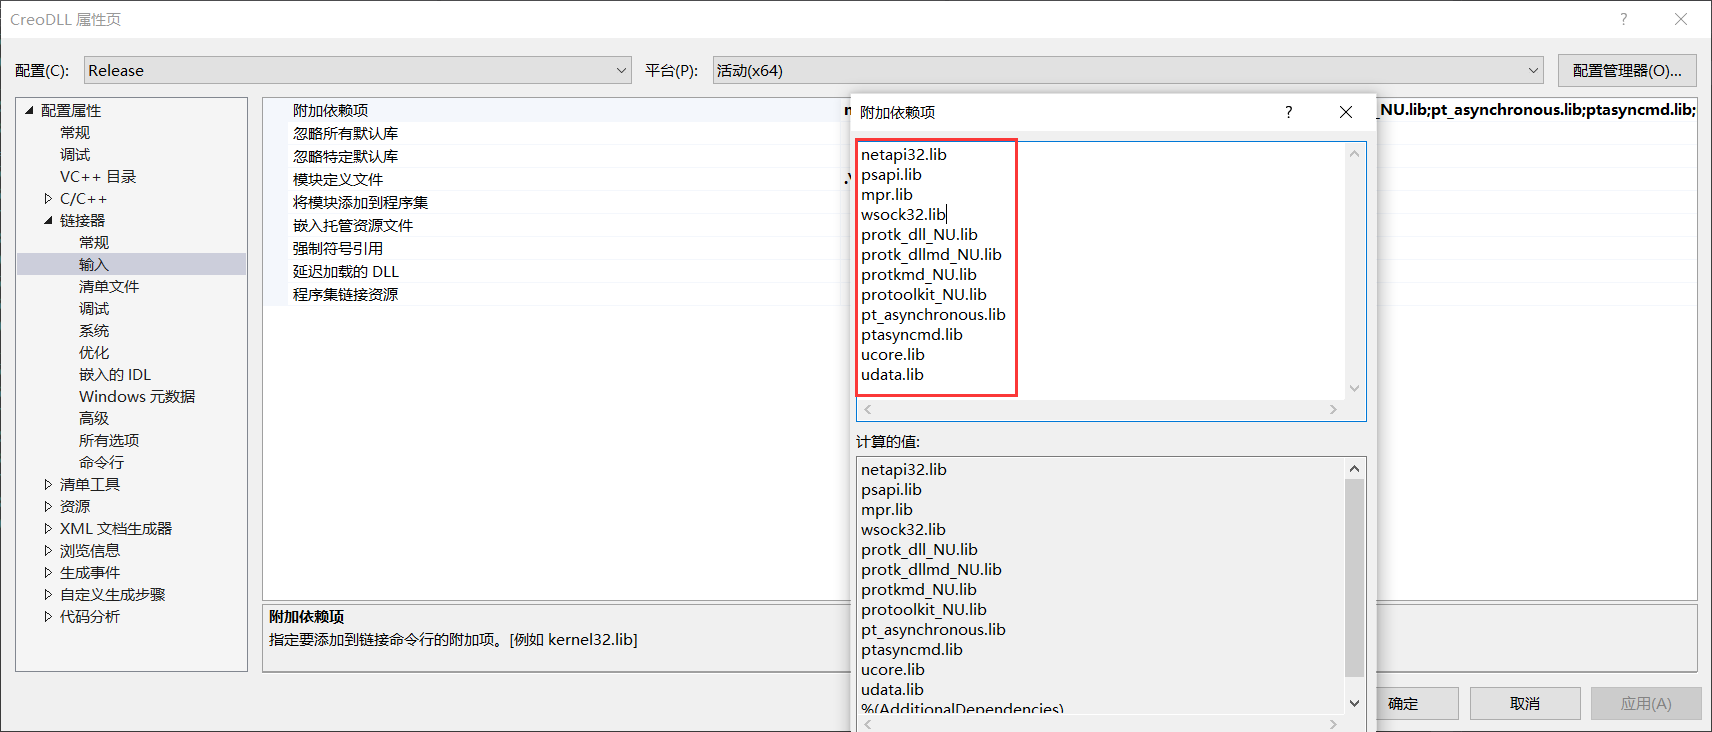Collapse the 链接器 tree node
Image resolution: width=1712 pixels, height=732 pixels.
point(48,220)
